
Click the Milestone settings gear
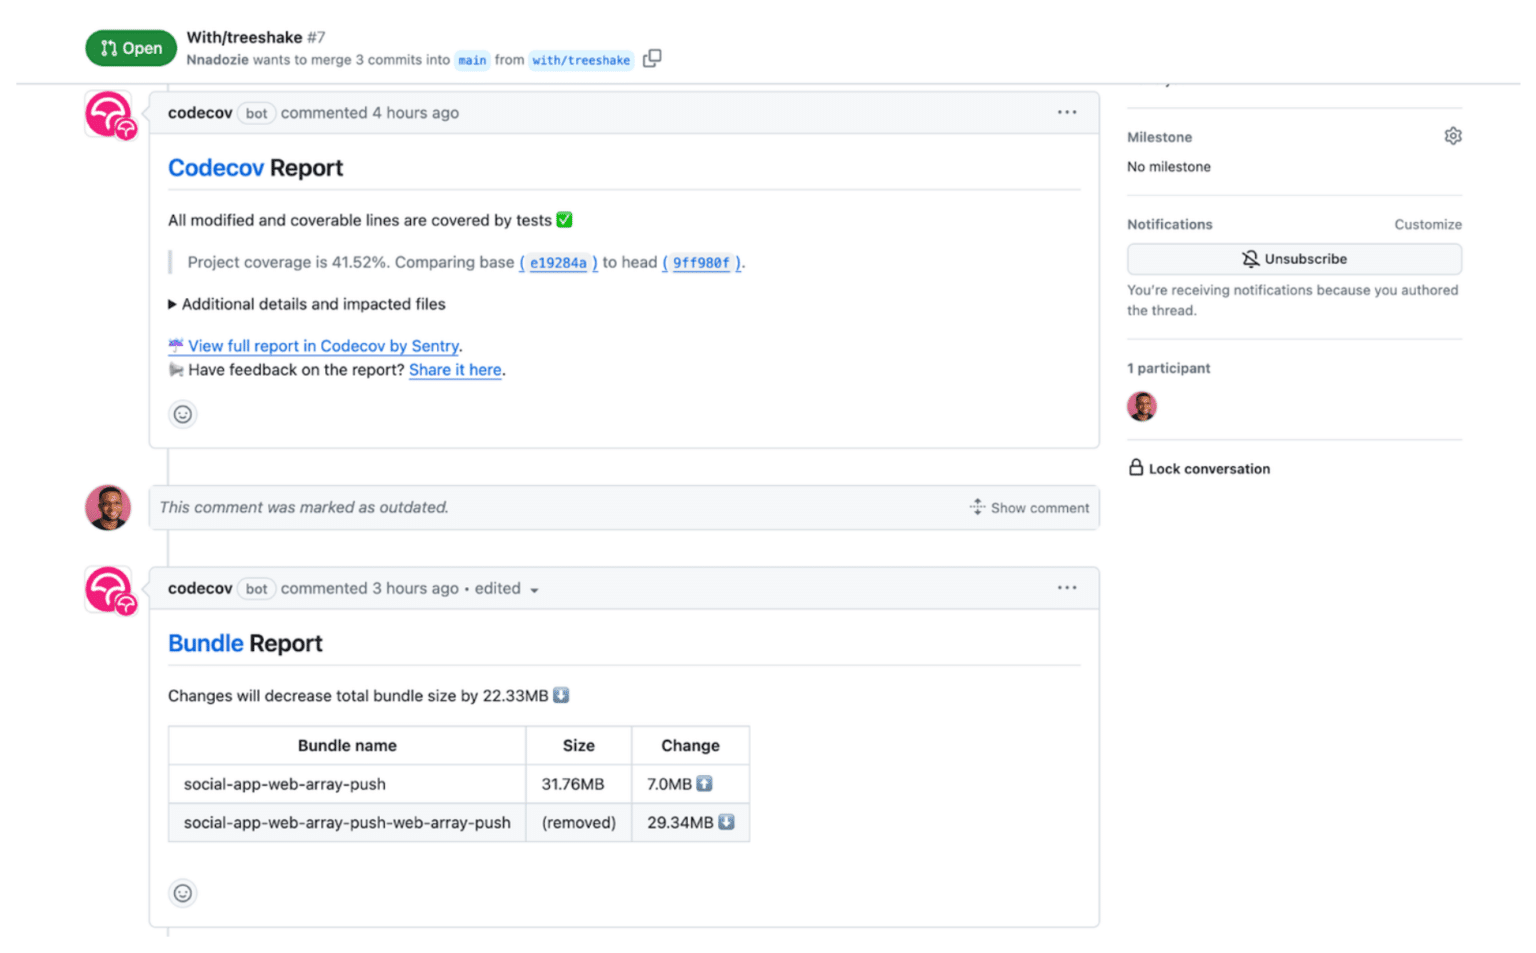tap(1453, 135)
